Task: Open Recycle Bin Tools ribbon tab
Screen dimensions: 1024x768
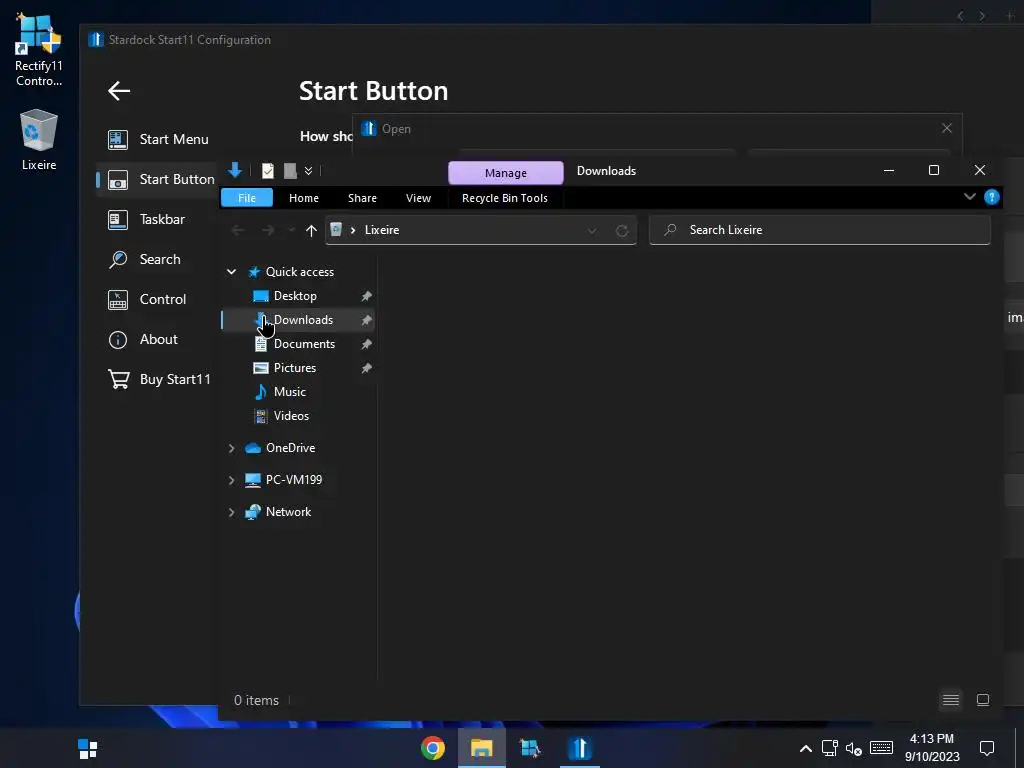Action: pyautogui.click(x=504, y=198)
